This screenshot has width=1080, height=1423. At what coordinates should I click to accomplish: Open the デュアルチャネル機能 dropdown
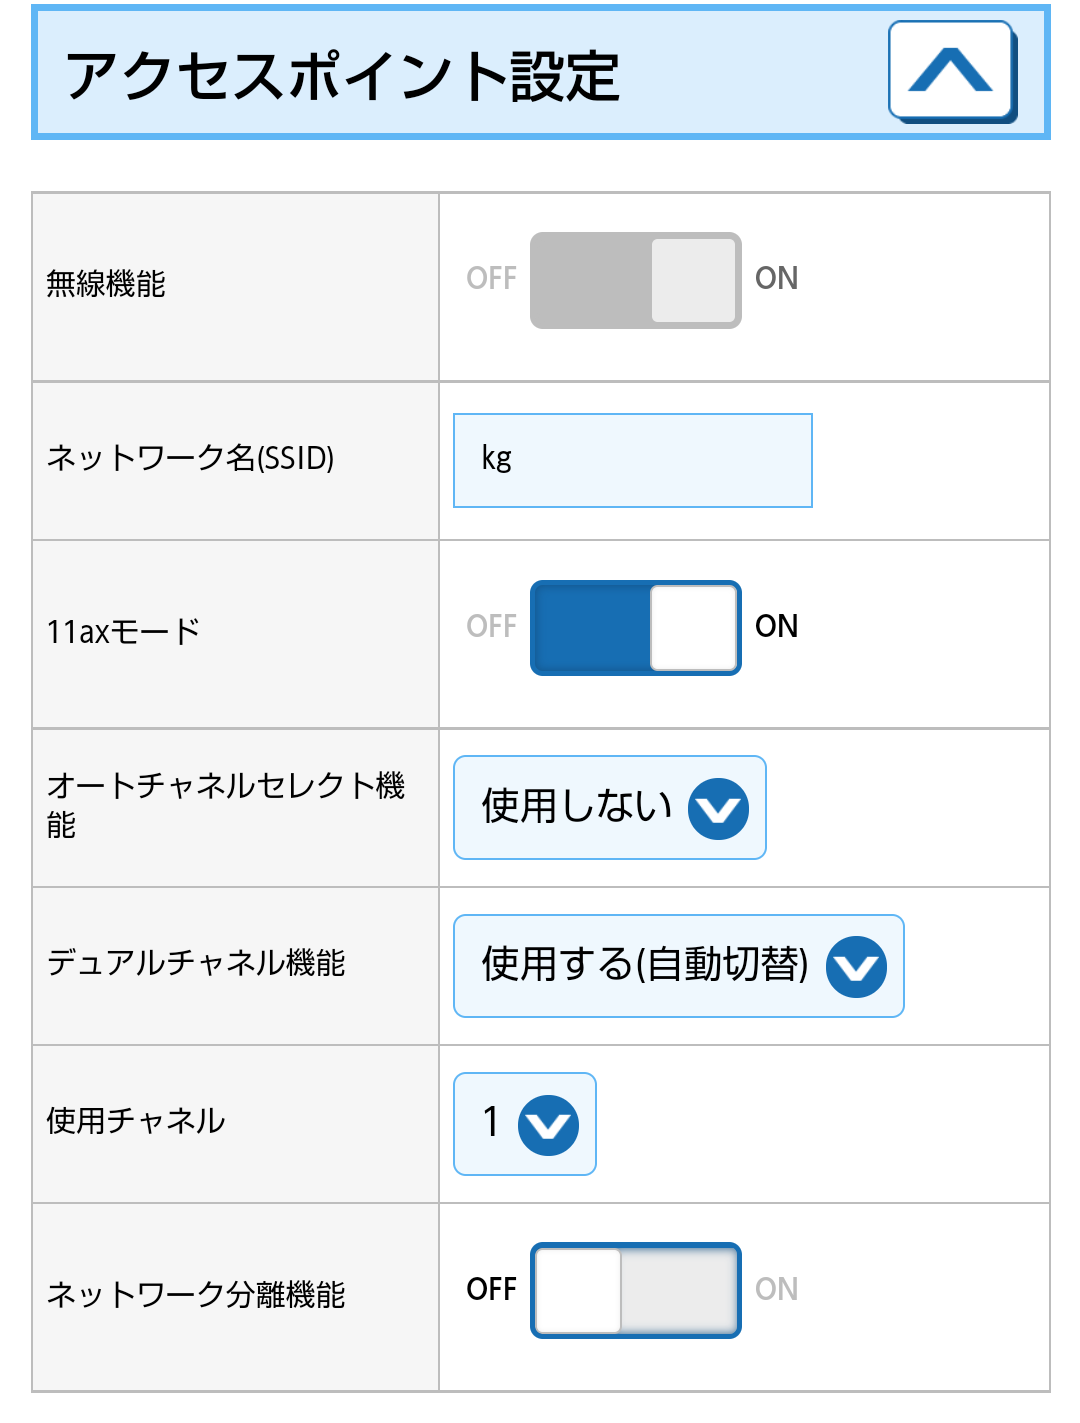(678, 966)
